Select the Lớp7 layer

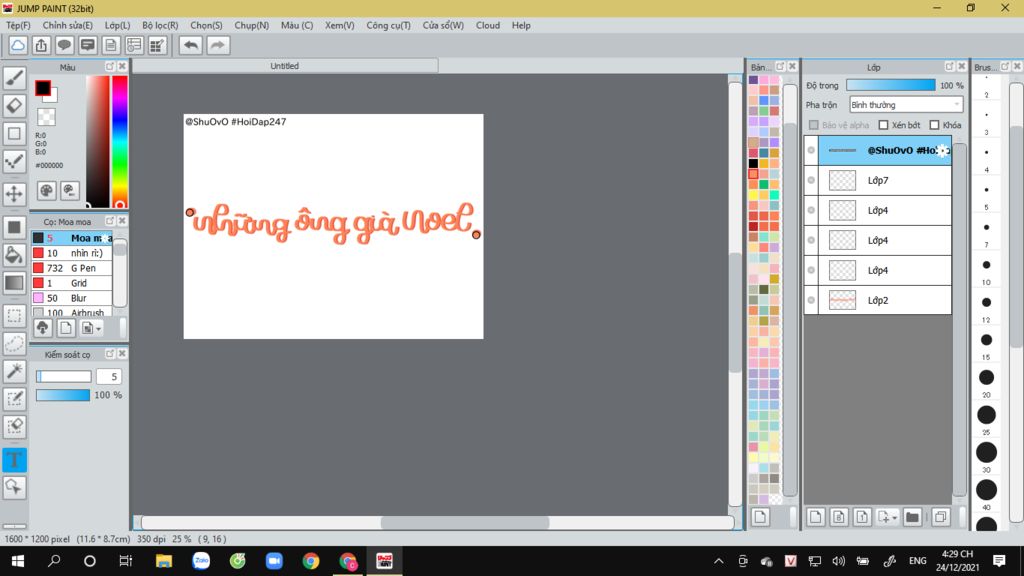885,180
